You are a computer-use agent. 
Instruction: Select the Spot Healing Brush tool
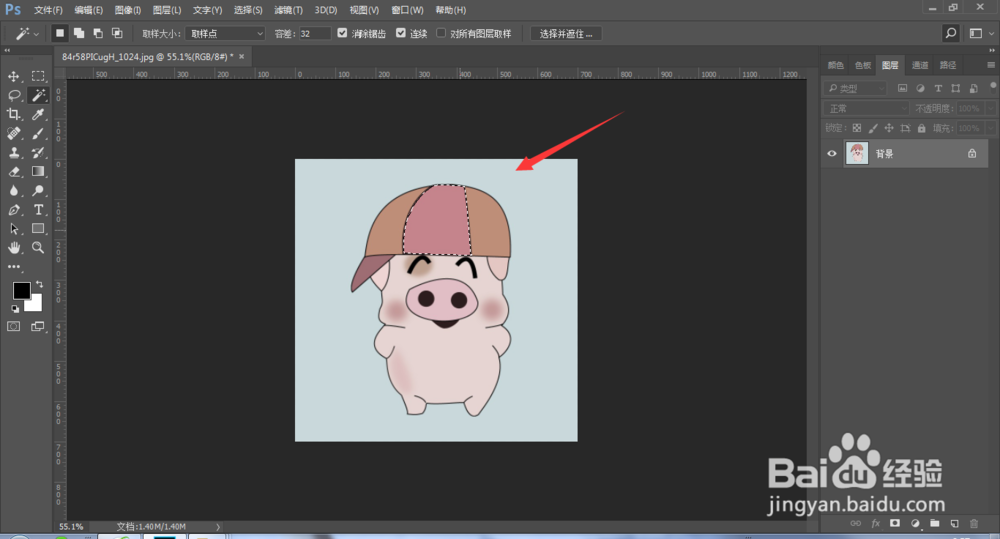13,134
